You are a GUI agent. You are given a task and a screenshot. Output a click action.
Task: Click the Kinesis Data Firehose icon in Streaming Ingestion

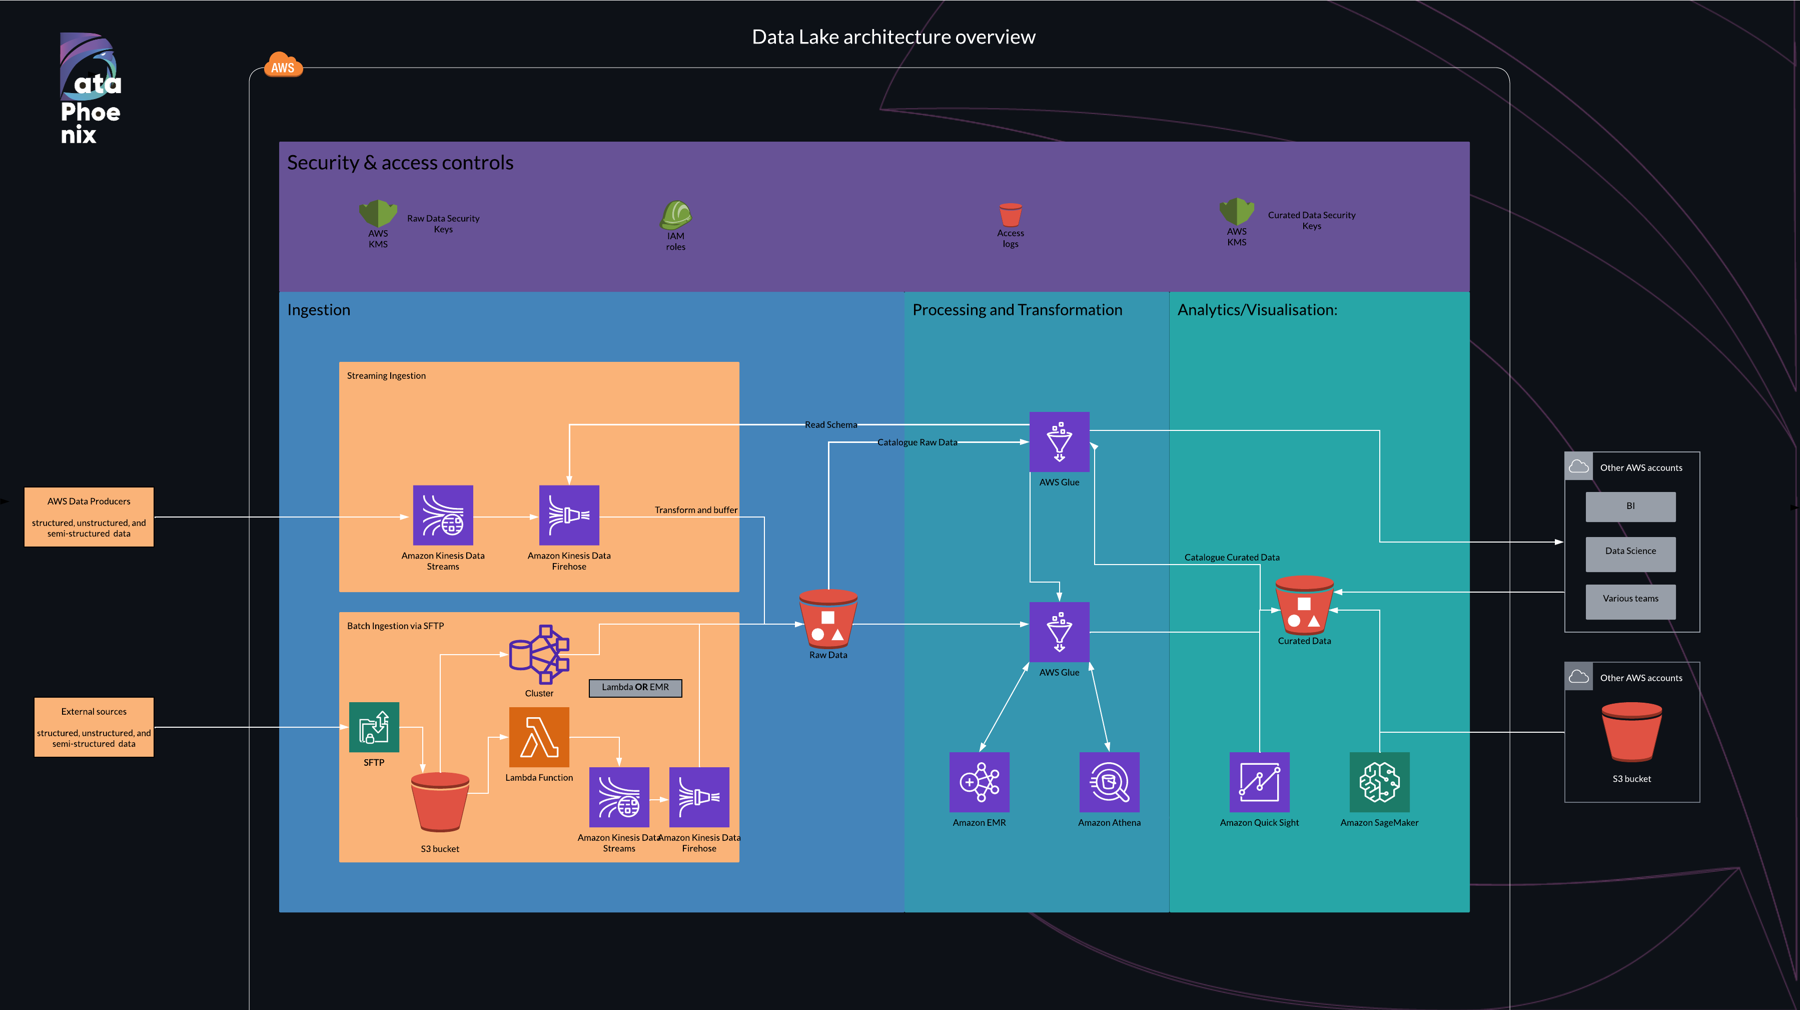tap(569, 516)
